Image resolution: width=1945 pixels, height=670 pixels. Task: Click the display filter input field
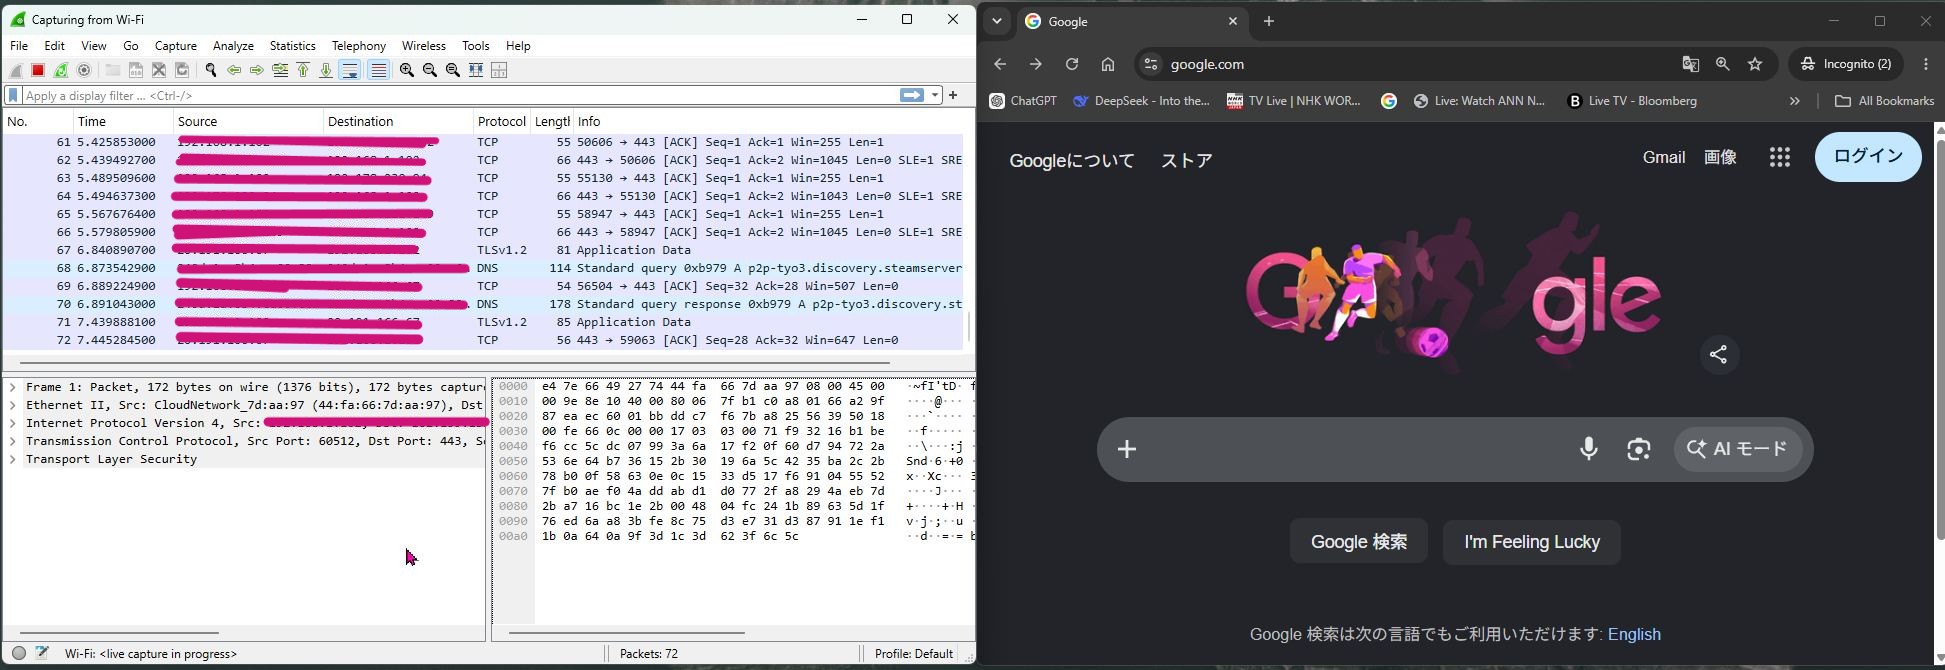pyautogui.click(x=459, y=95)
